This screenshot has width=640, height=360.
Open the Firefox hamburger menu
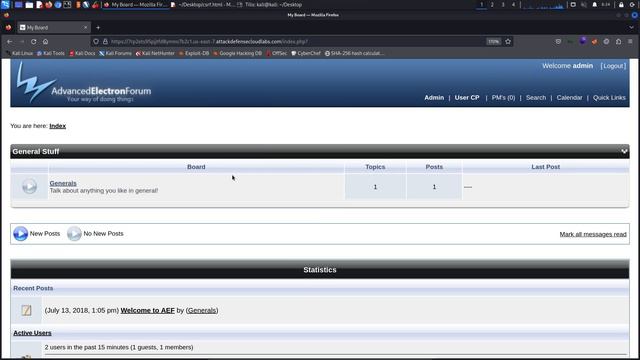tap(631, 41)
